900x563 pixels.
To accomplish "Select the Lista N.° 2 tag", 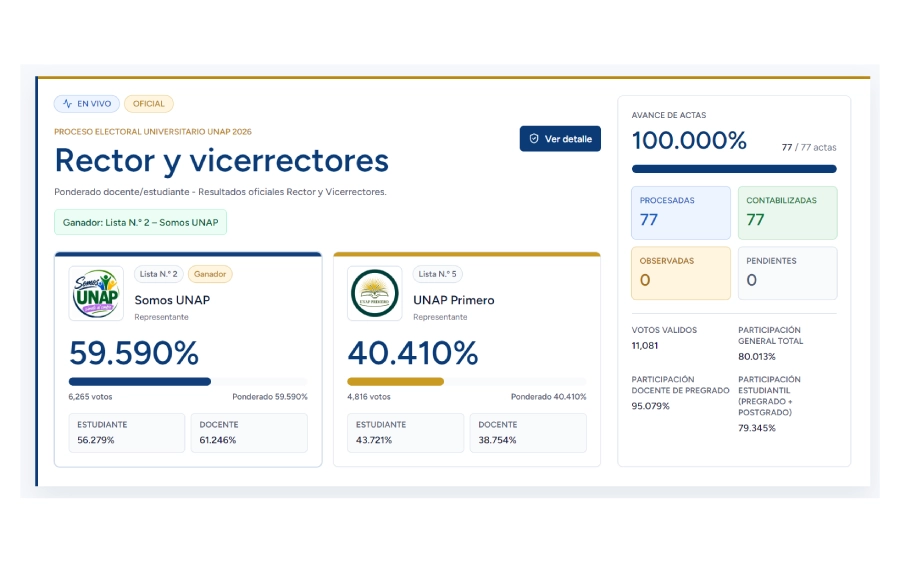I will [158, 274].
